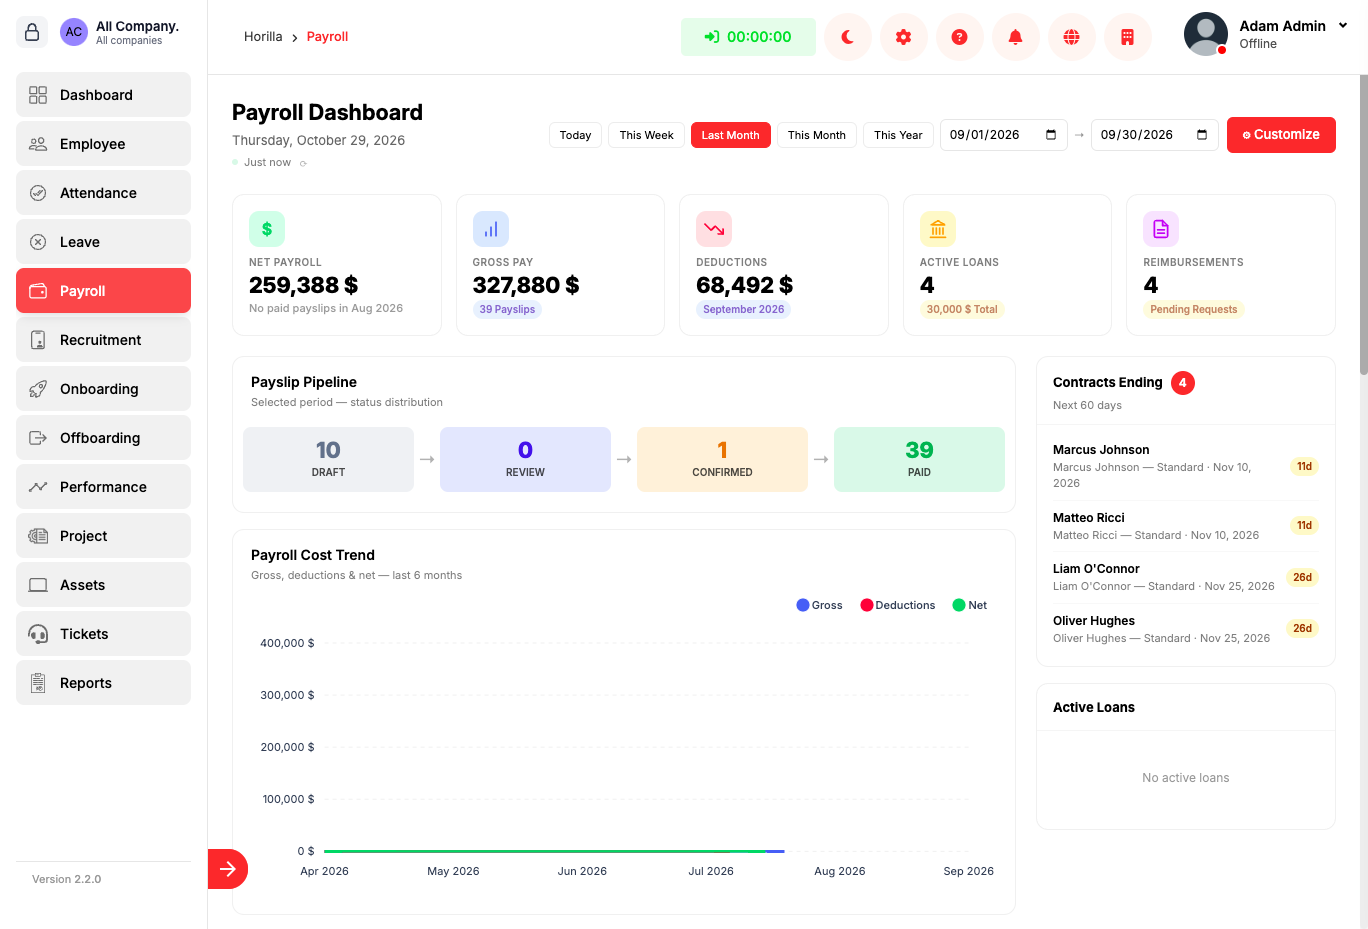Toggle Gross series in chart legend

pyautogui.click(x=819, y=605)
